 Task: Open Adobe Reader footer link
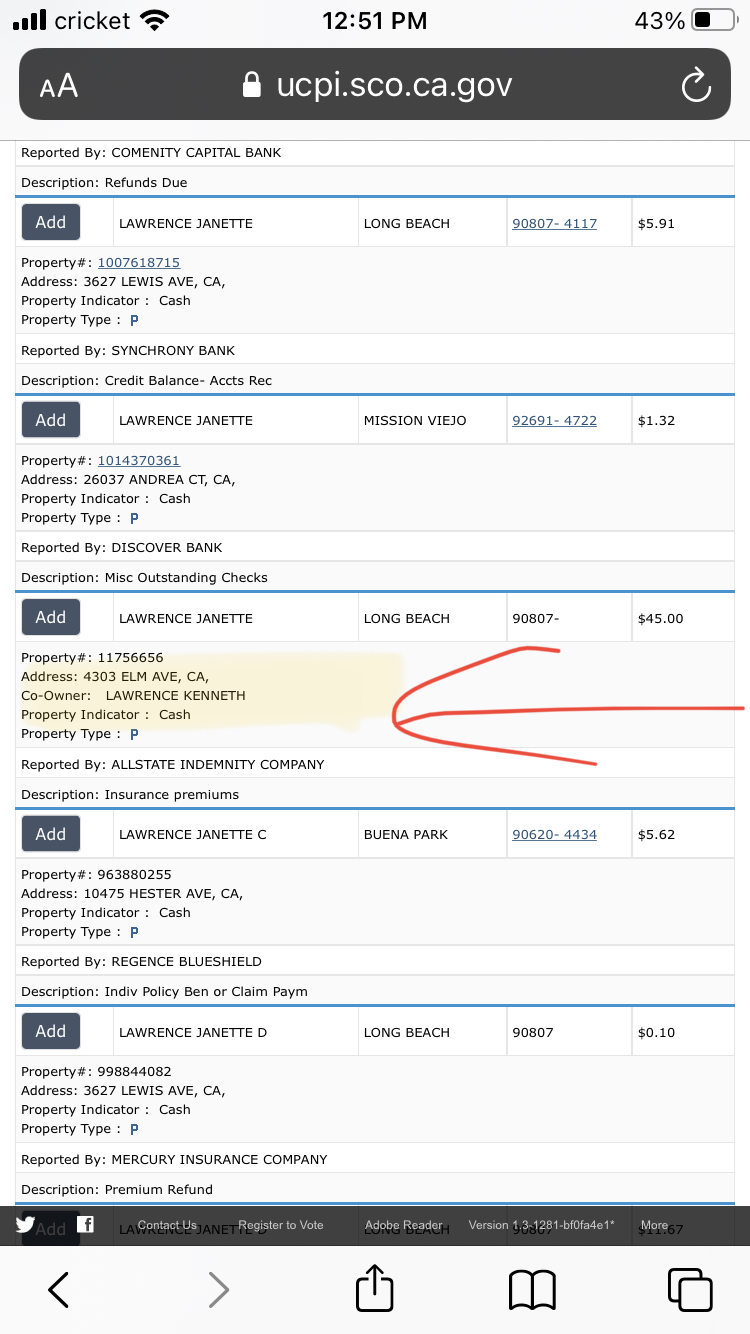point(403,1225)
